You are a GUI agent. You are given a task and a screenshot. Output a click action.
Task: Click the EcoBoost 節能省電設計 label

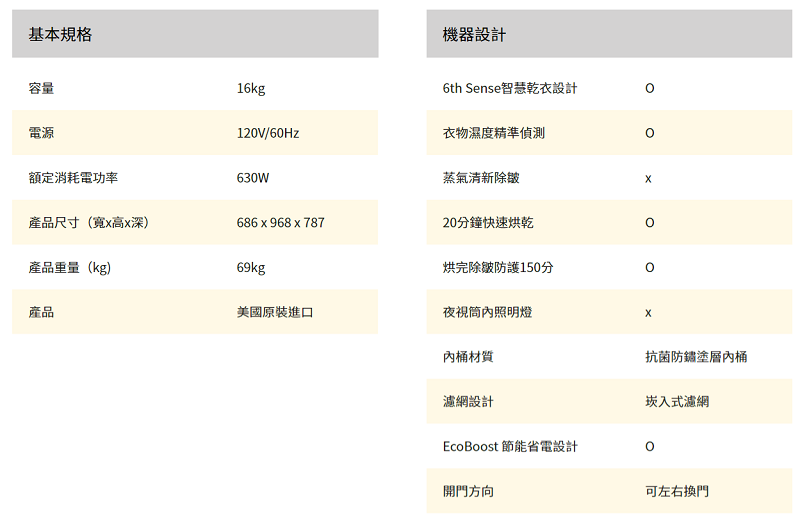(510, 446)
